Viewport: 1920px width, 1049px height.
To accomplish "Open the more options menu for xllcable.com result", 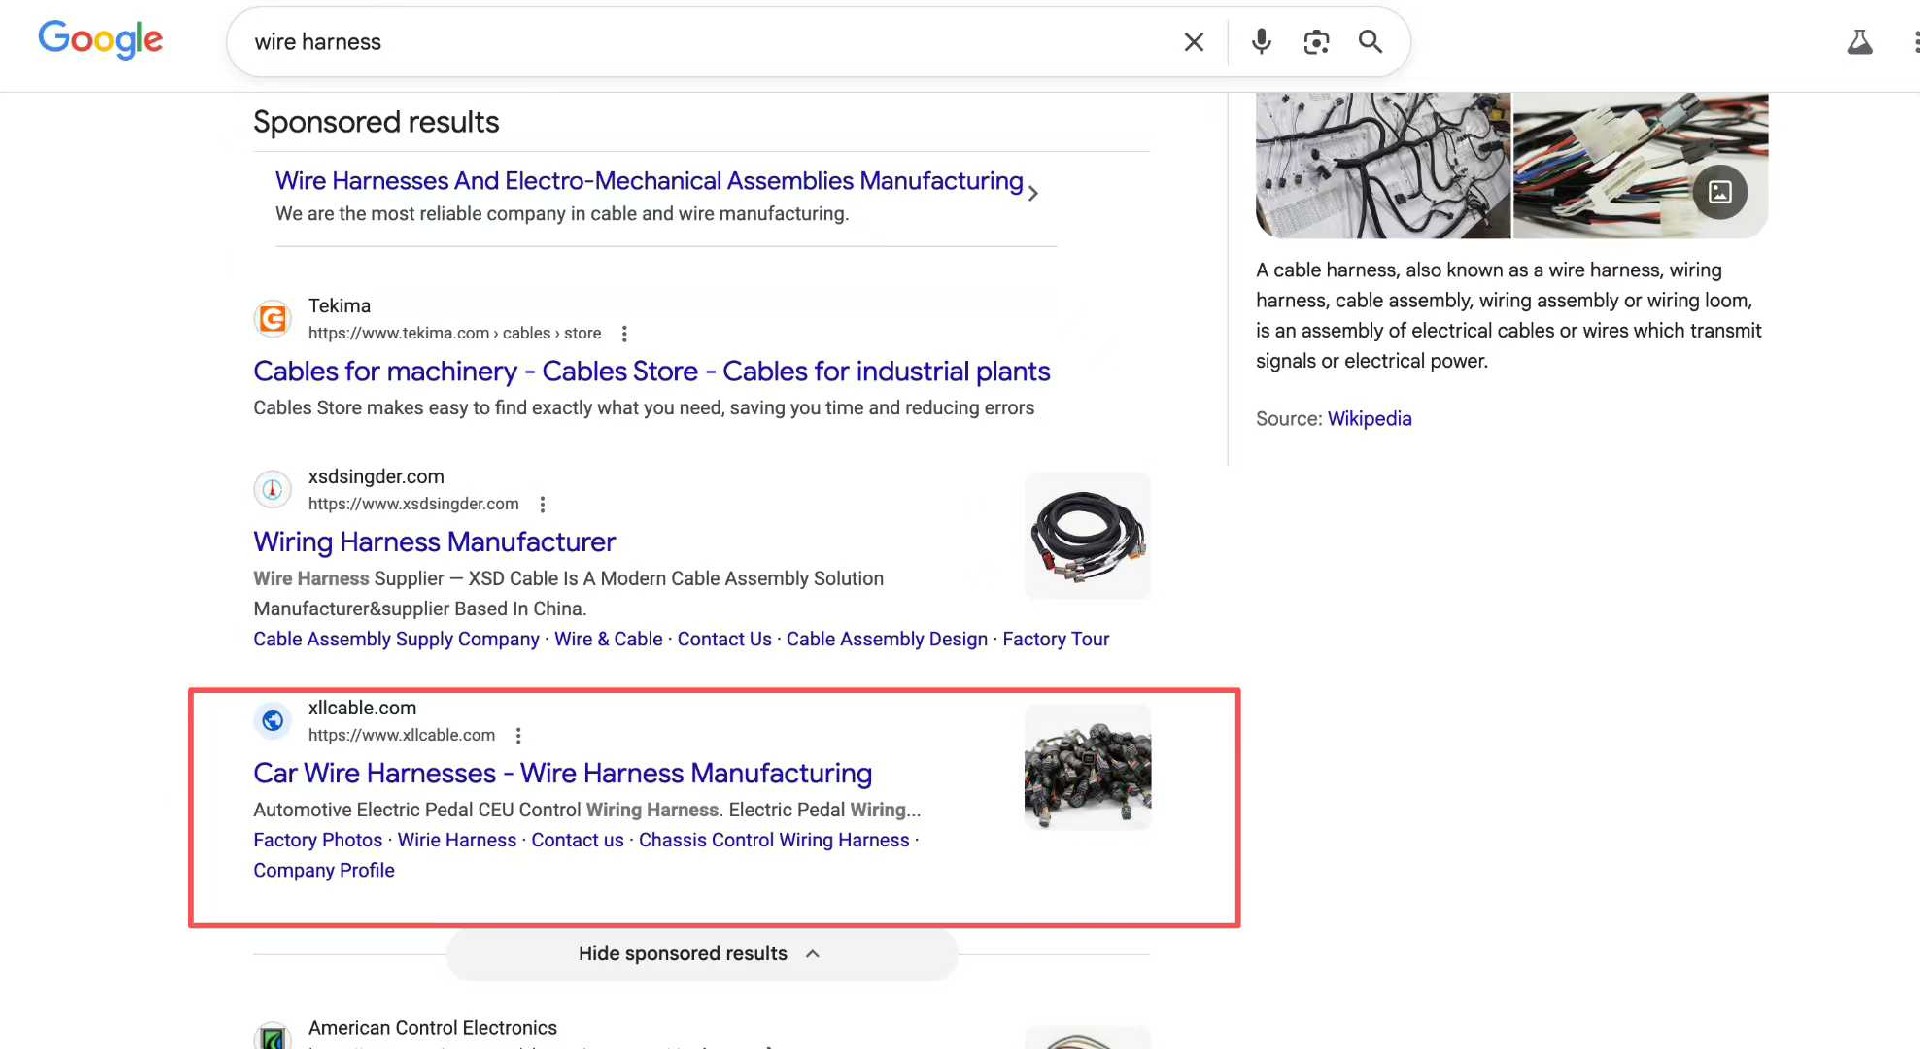I will 518,736.
